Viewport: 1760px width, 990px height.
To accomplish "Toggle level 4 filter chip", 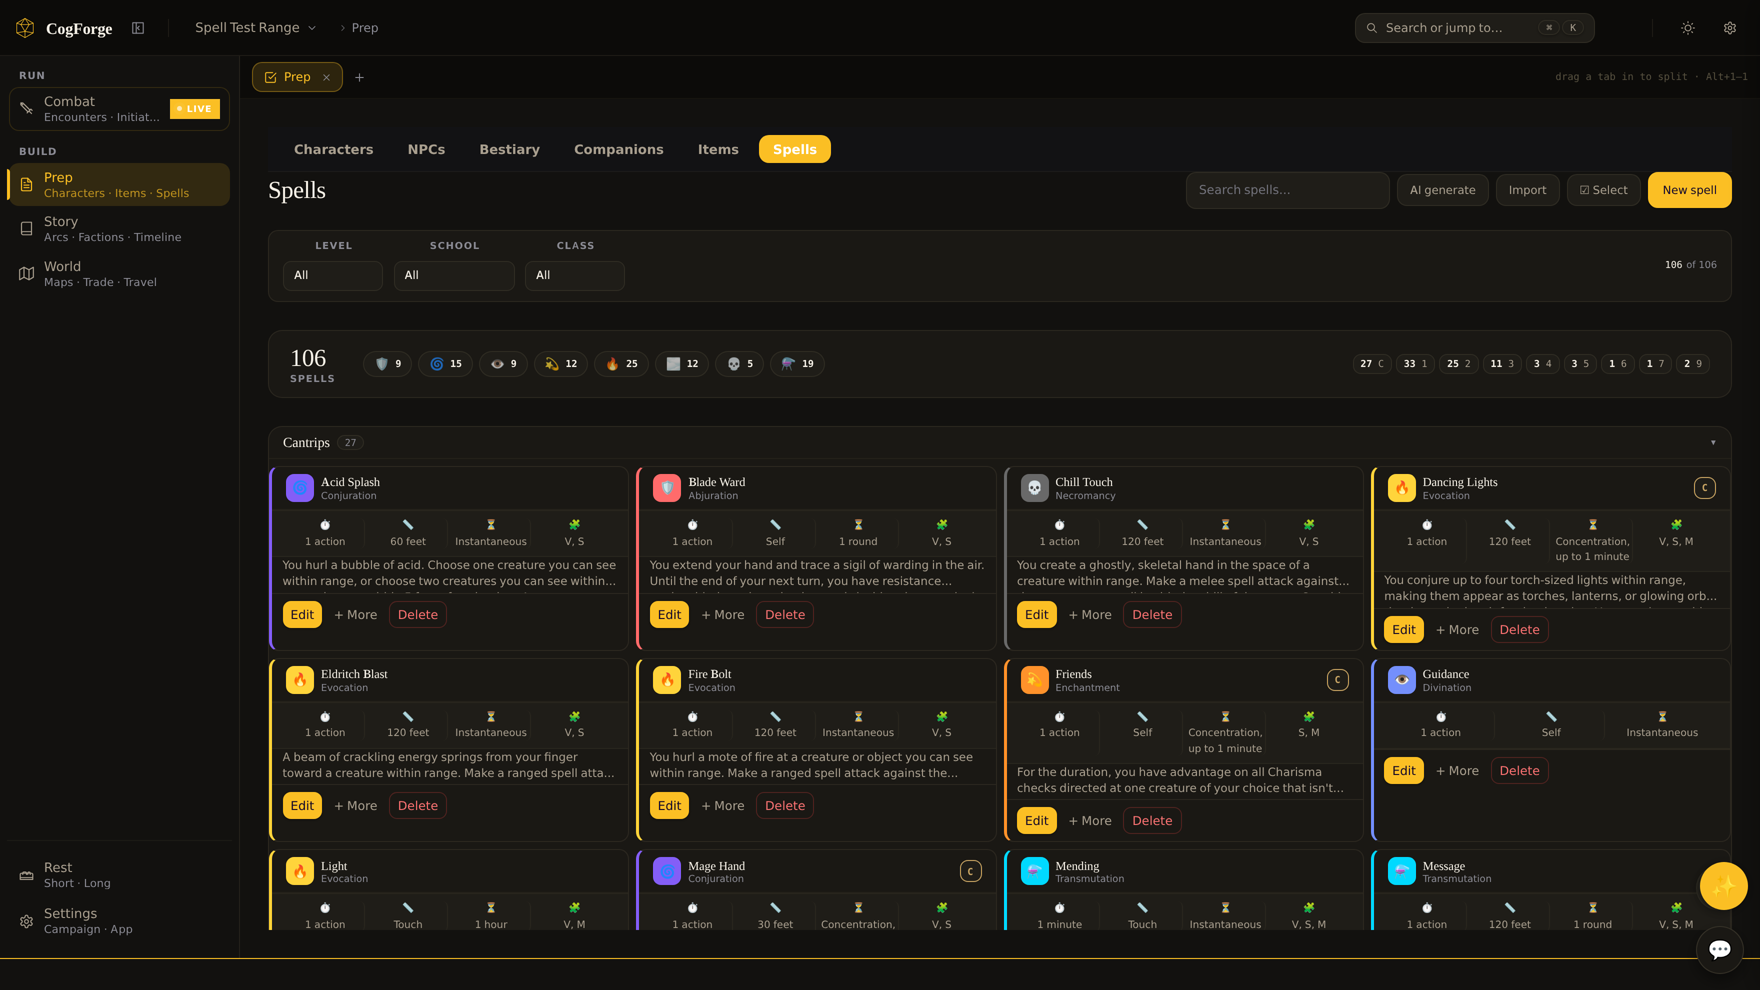I will tap(1543, 364).
